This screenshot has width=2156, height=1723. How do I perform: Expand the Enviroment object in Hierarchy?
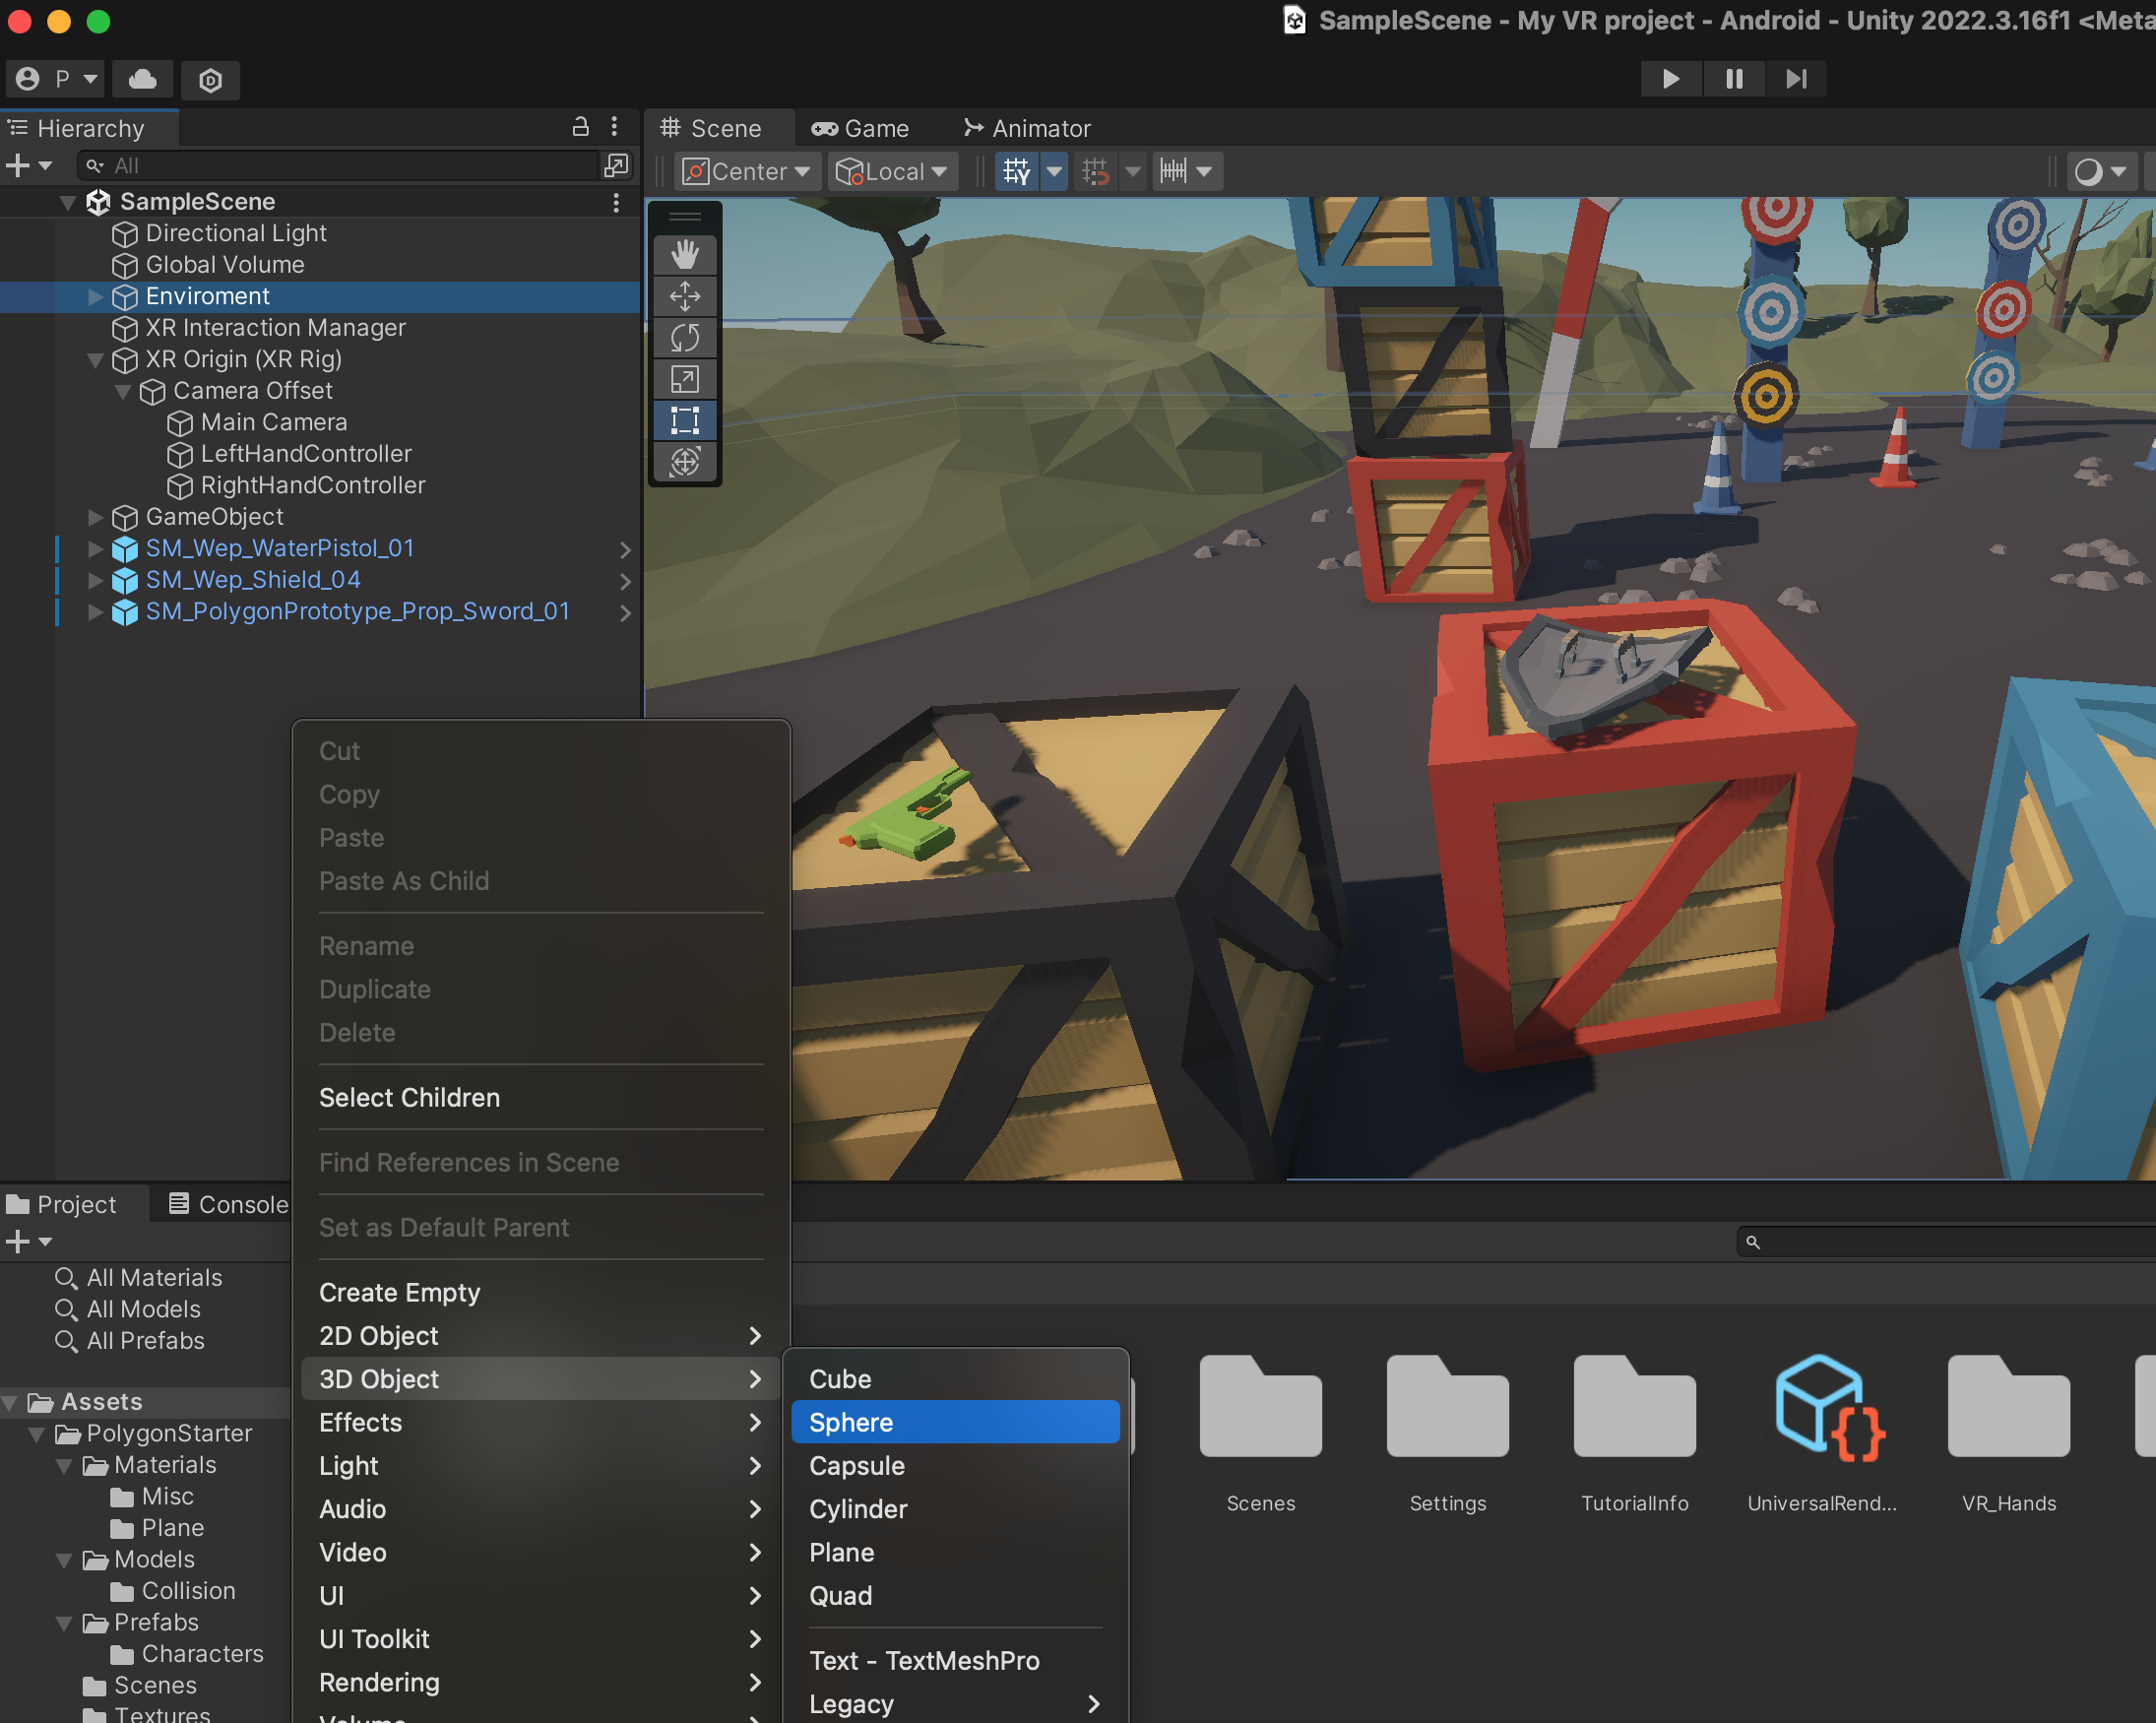(x=96, y=297)
